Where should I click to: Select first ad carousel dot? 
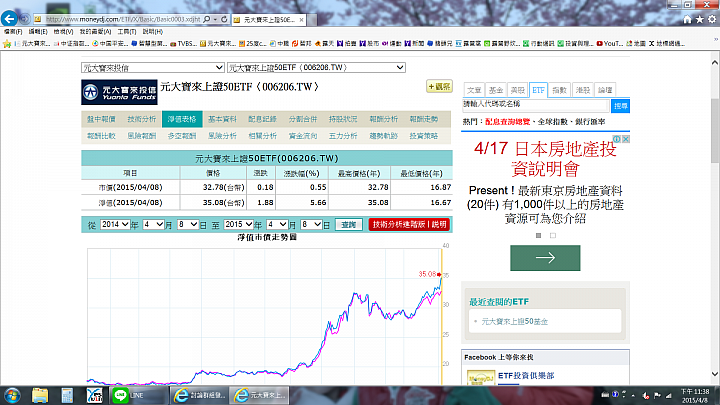(x=539, y=236)
